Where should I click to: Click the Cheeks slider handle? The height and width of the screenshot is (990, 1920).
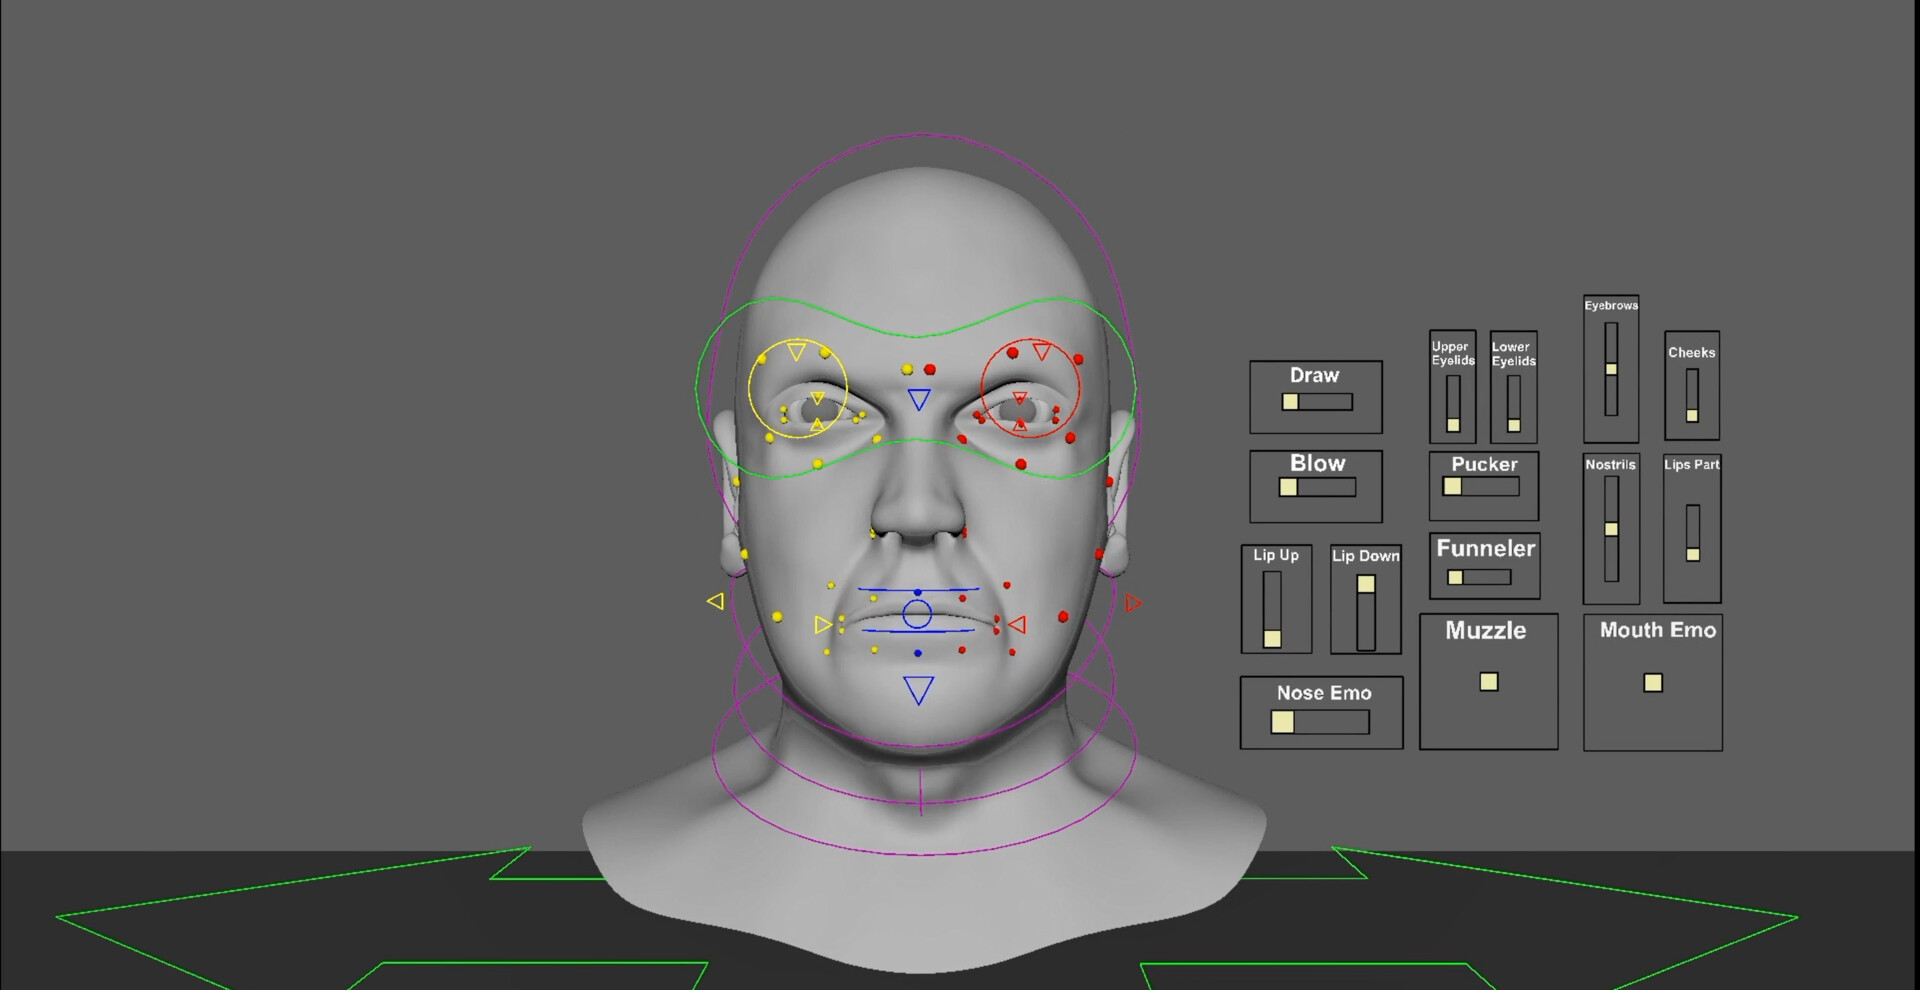click(x=1691, y=414)
